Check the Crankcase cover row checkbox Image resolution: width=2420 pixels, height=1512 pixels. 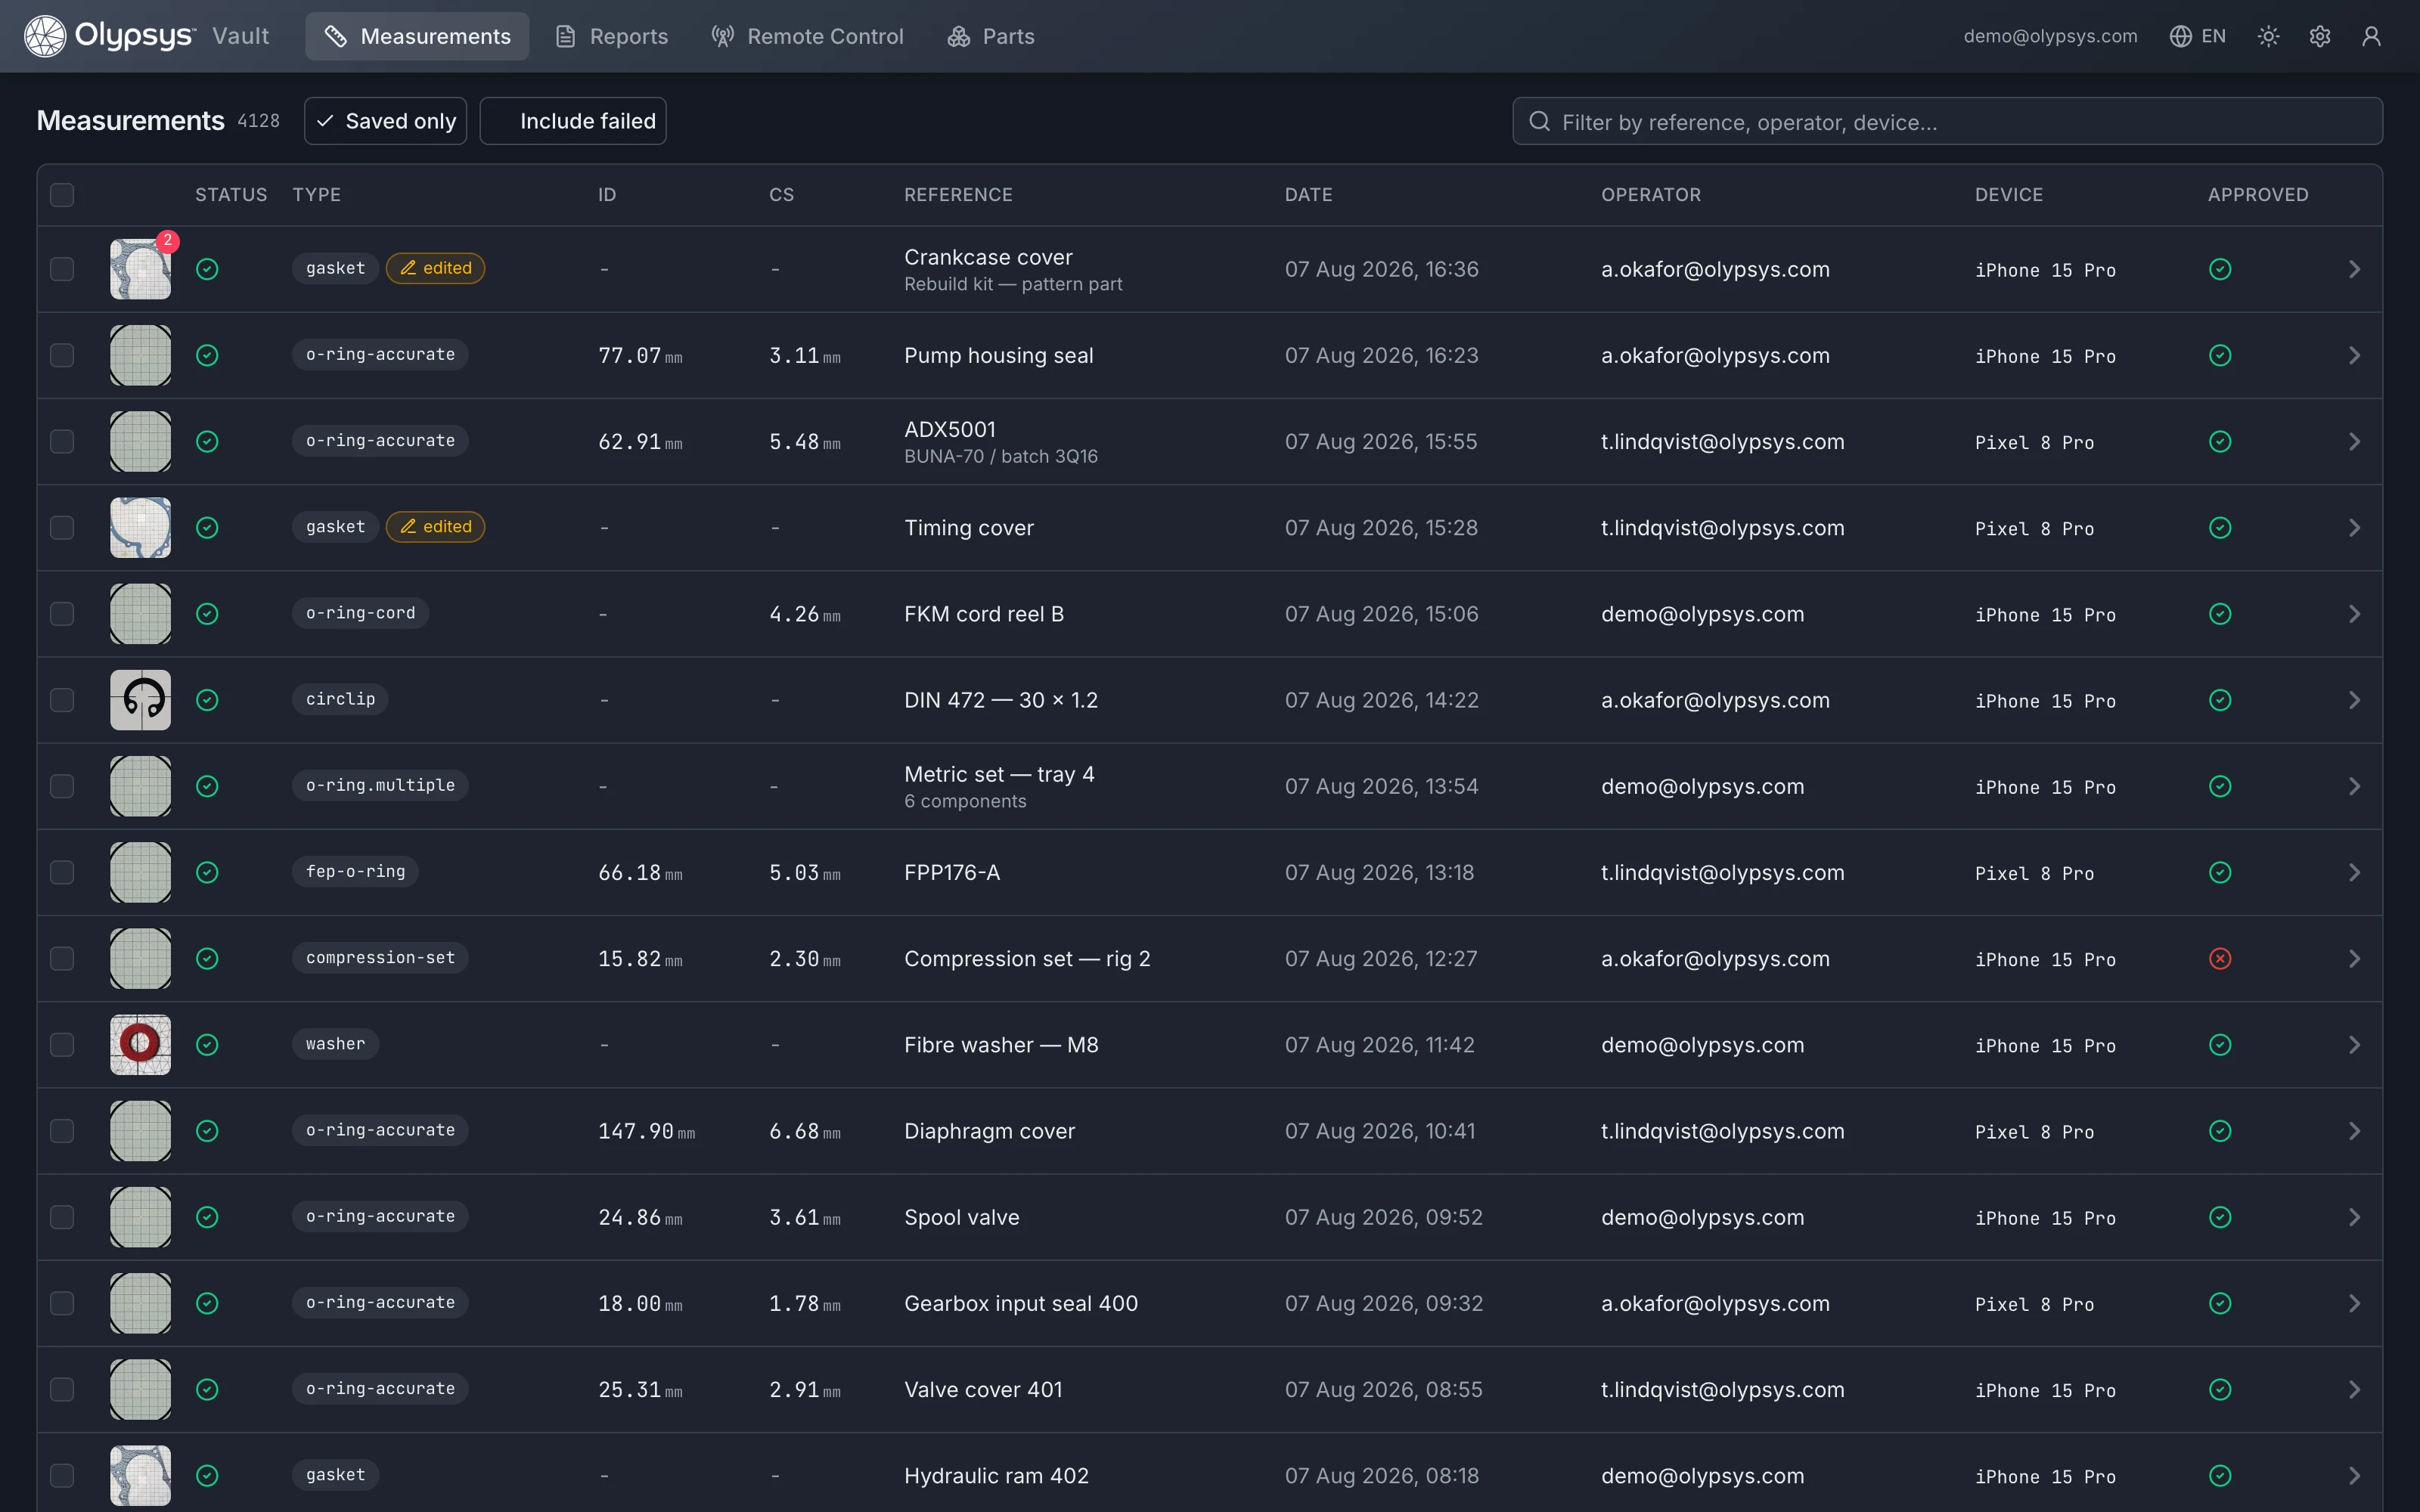coord(62,269)
